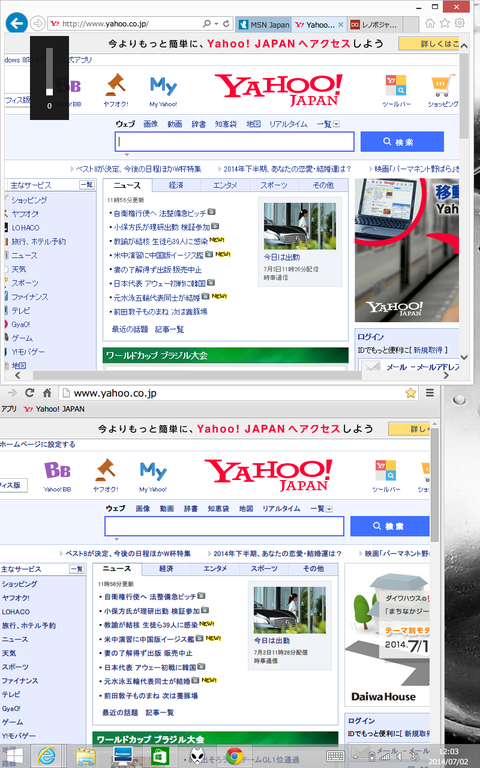
Task: Click Chrome vertical scrollbar thumb
Action: click(x=434, y=485)
